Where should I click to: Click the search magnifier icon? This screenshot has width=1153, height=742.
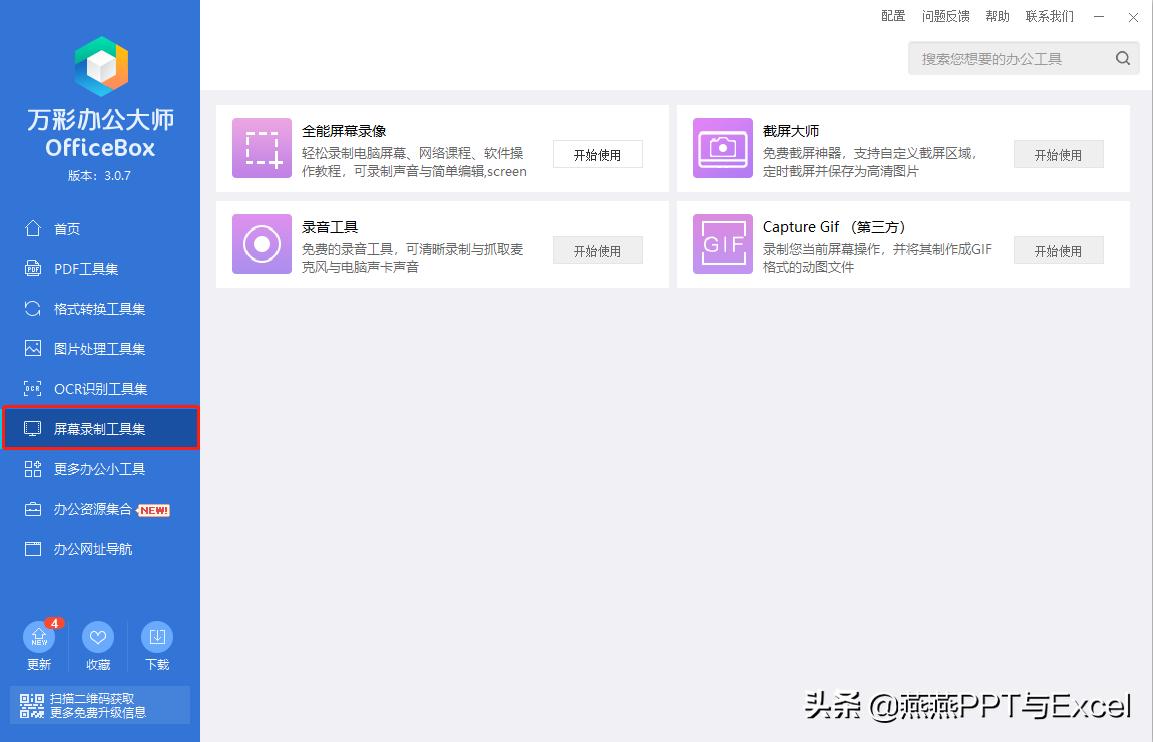tap(1122, 58)
